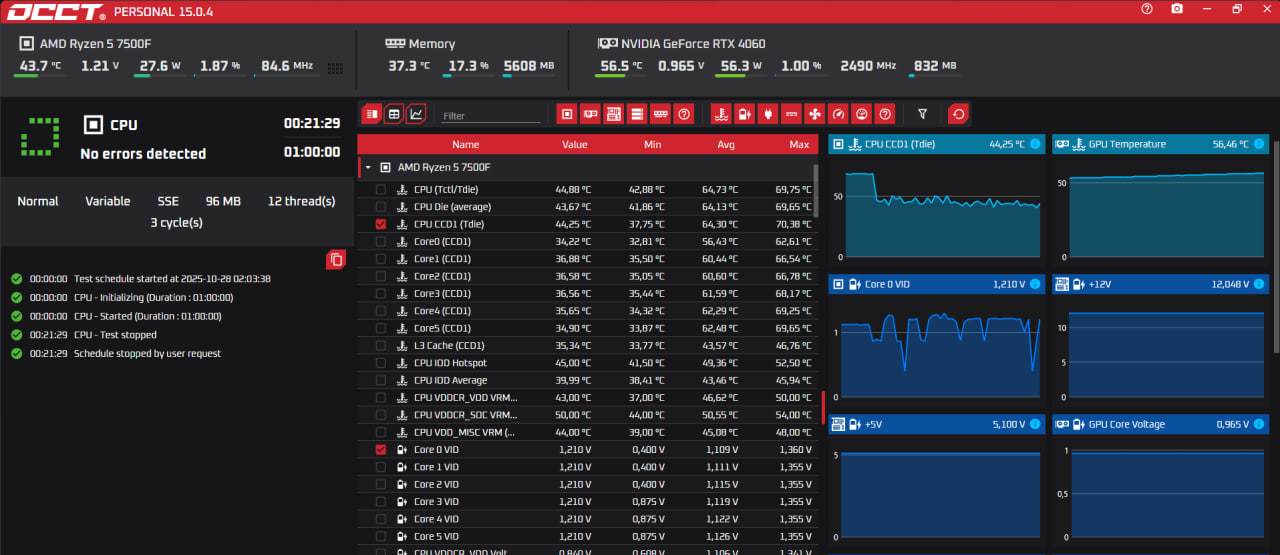
Task: Uncheck the Core 0 VID checkbox
Action: [380, 450]
